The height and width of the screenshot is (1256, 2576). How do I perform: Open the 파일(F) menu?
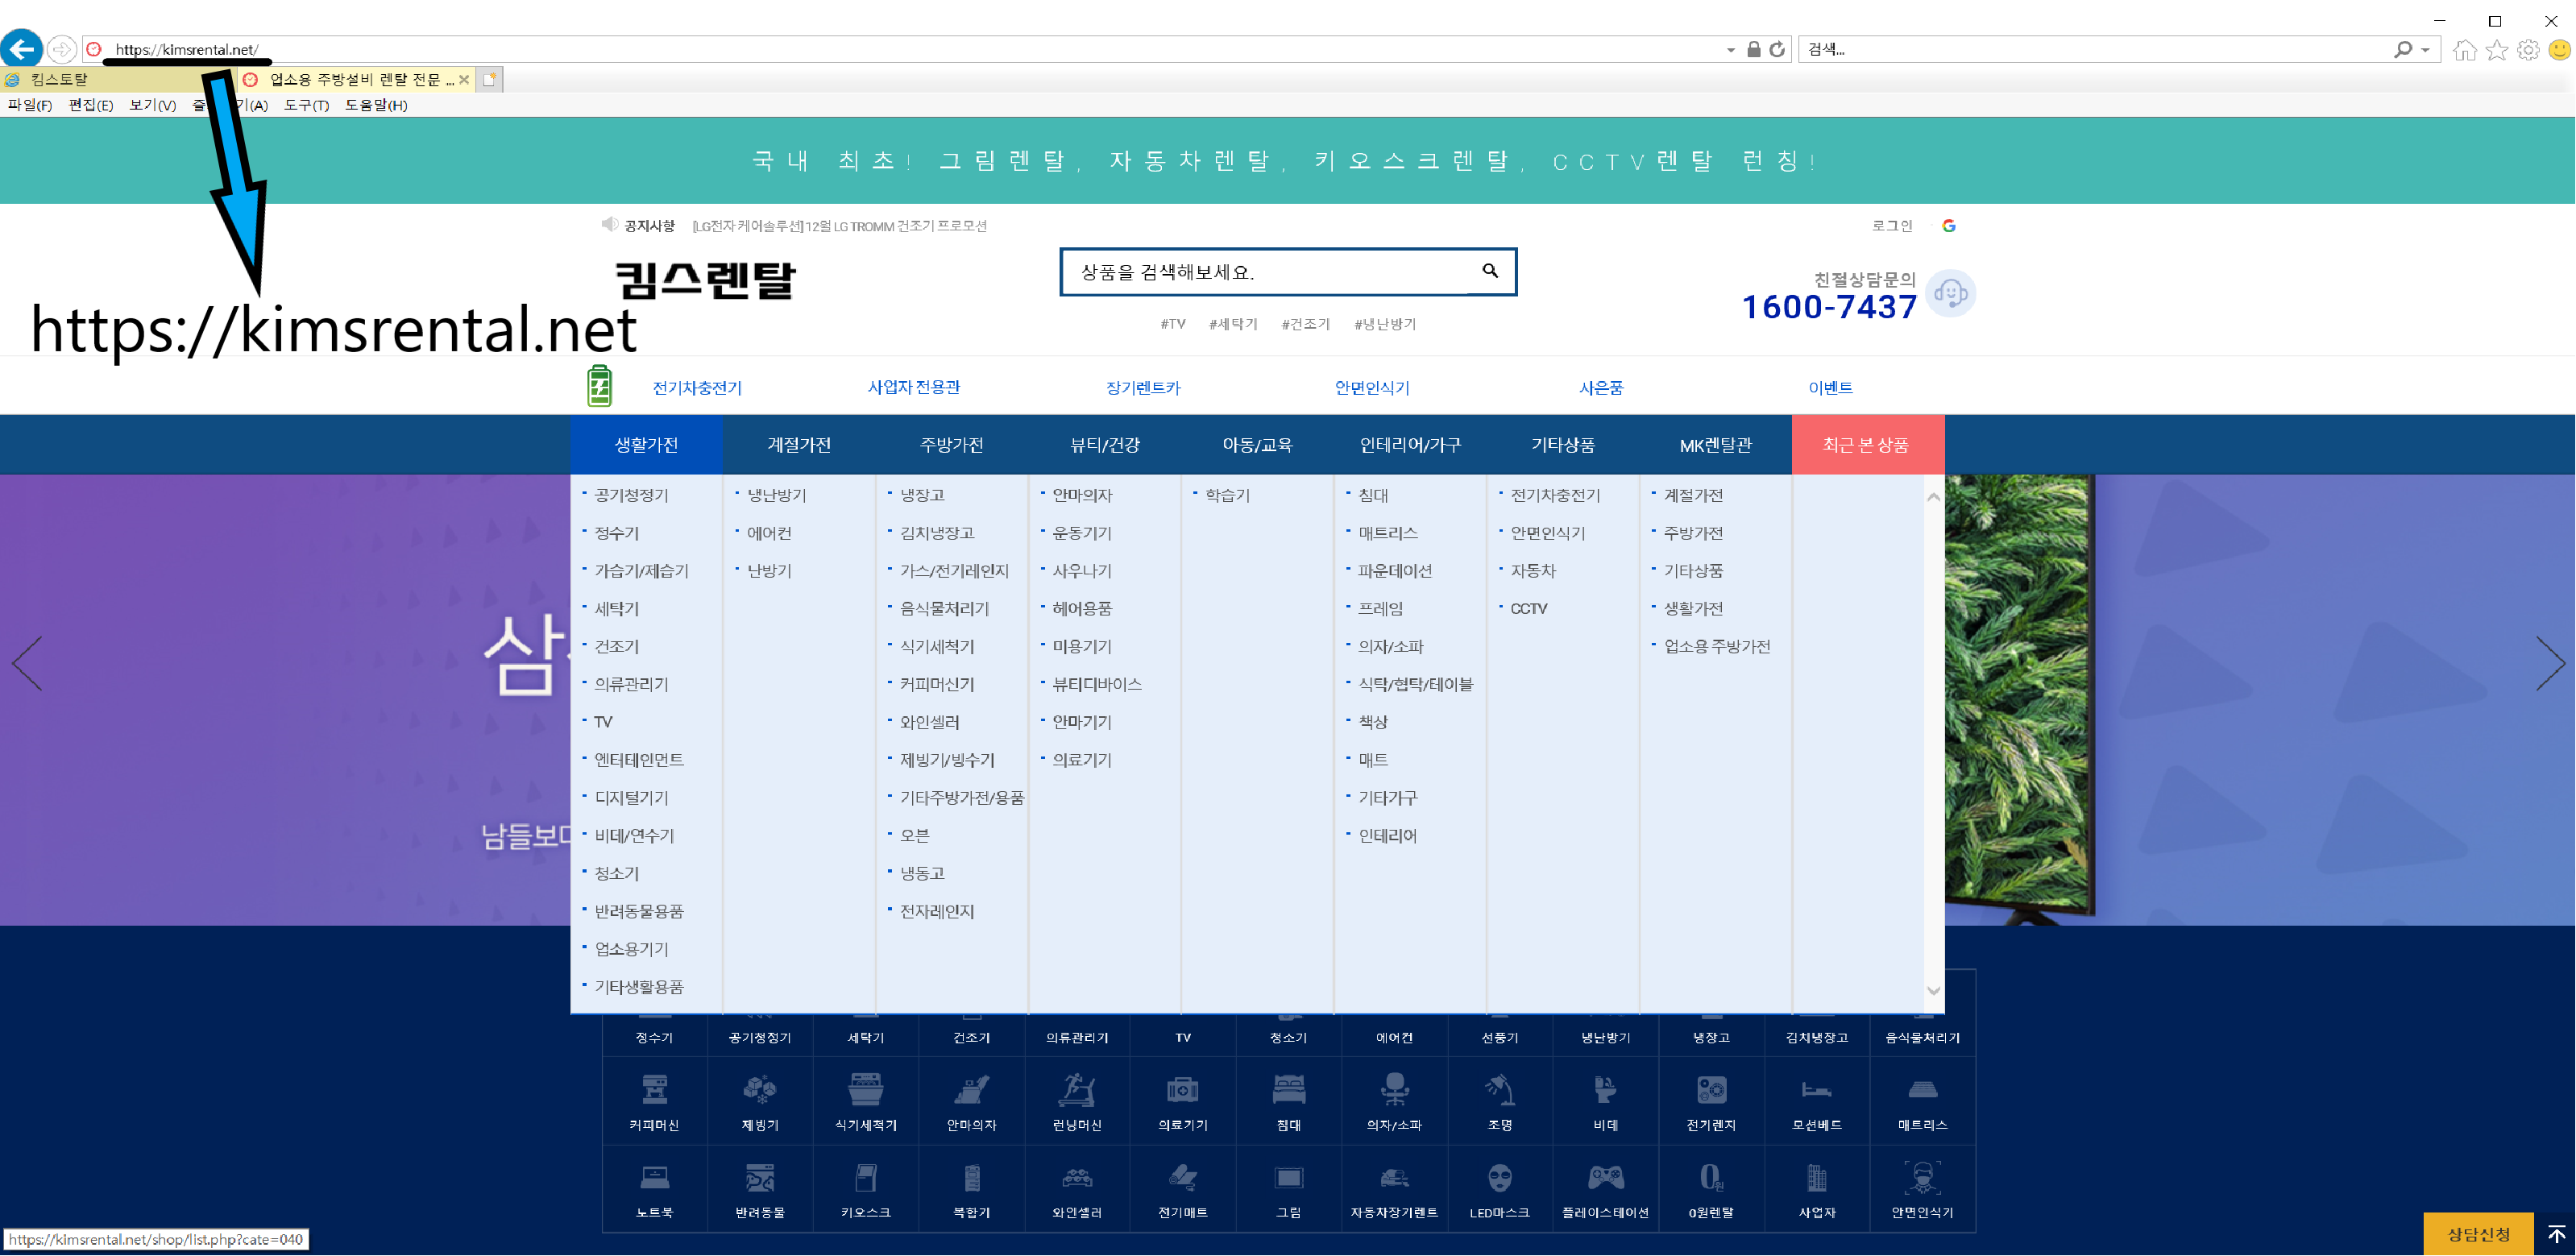pyautogui.click(x=30, y=105)
